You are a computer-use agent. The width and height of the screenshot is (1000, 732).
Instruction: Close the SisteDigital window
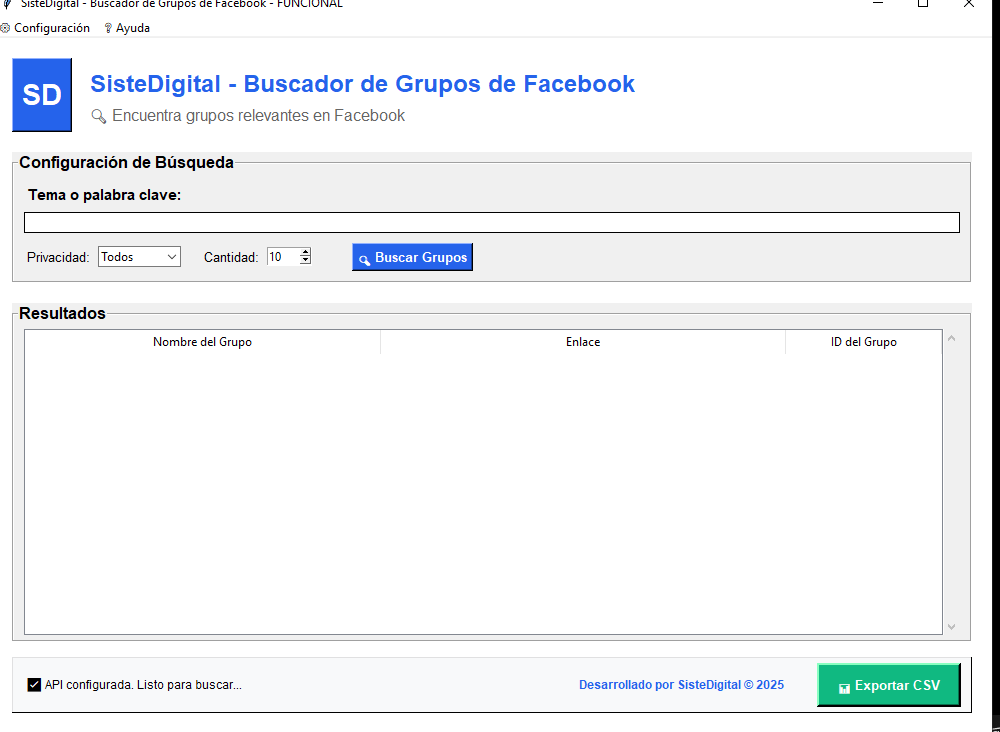[969, 4]
